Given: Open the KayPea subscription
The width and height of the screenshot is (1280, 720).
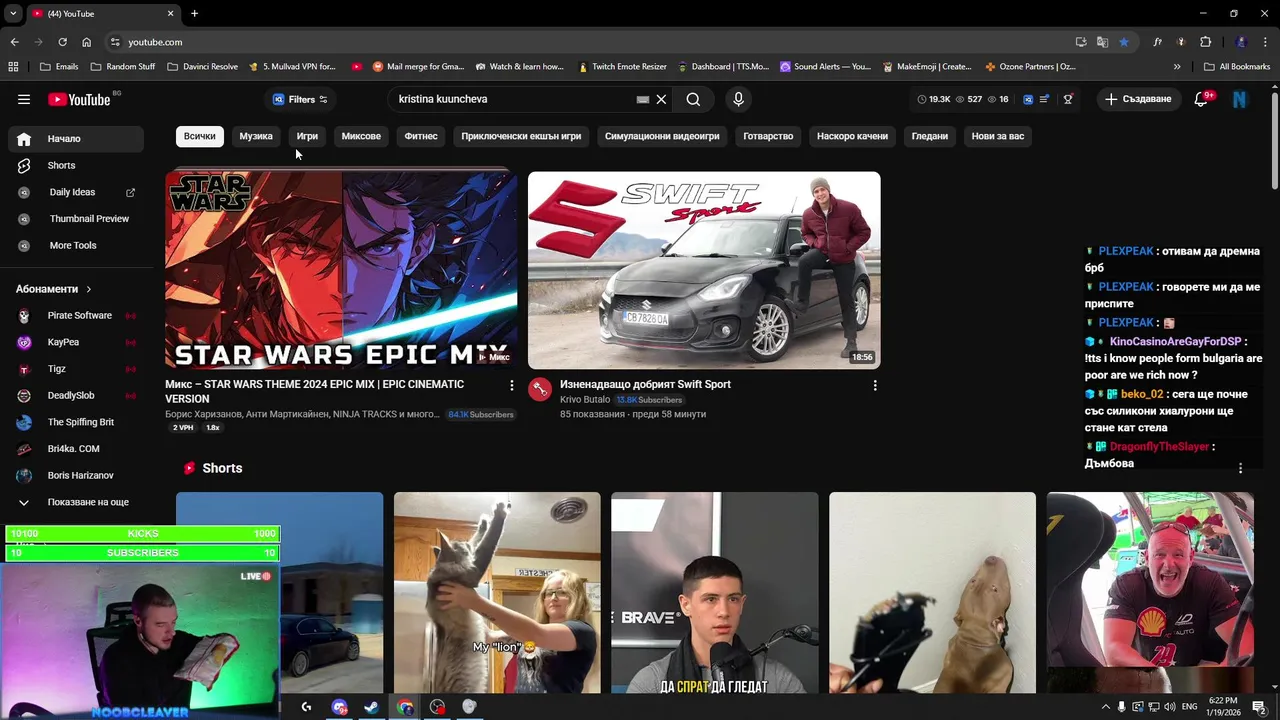Looking at the screenshot, I should pyautogui.click(x=76, y=342).
